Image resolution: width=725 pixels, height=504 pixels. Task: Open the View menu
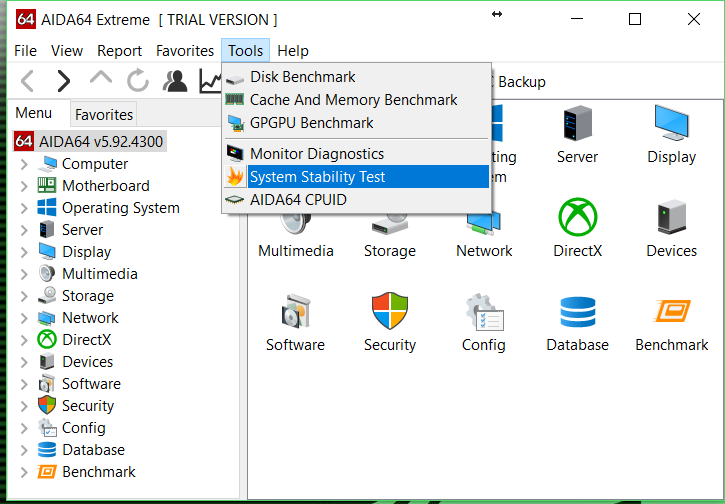[x=67, y=50]
